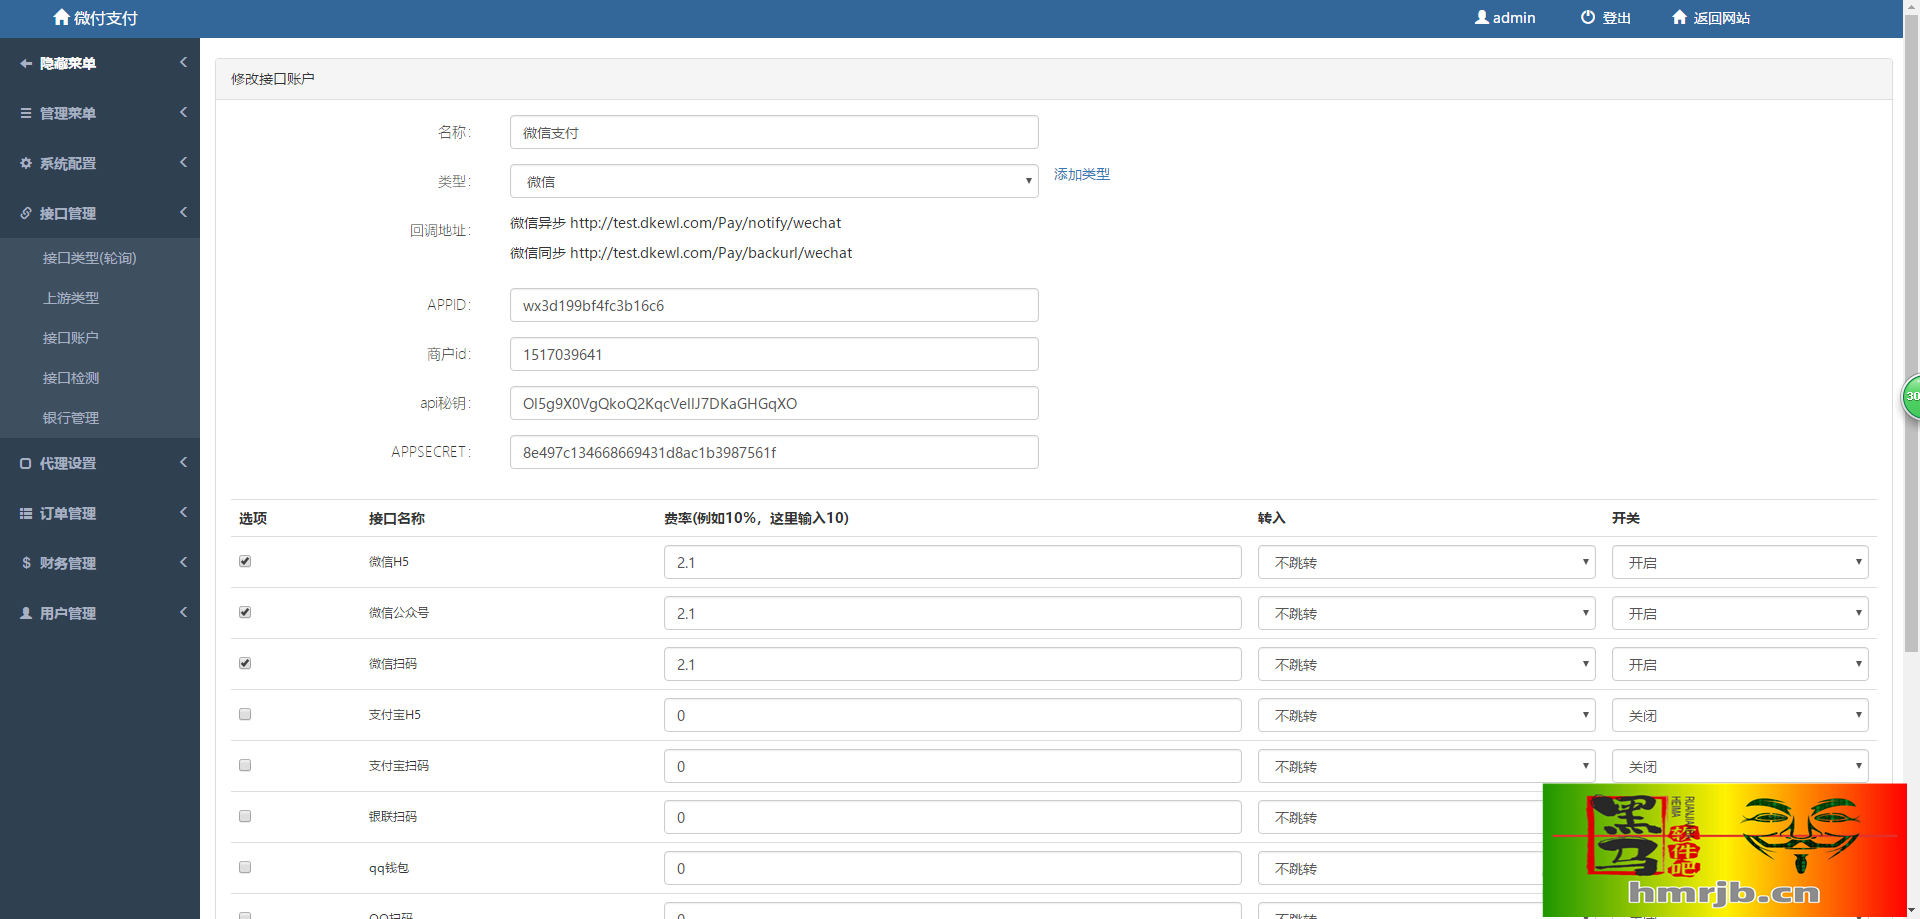Viewport: 1920px width, 919px height.
Task: Collapse the 接口管理 chevron
Action: pyautogui.click(x=183, y=212)
